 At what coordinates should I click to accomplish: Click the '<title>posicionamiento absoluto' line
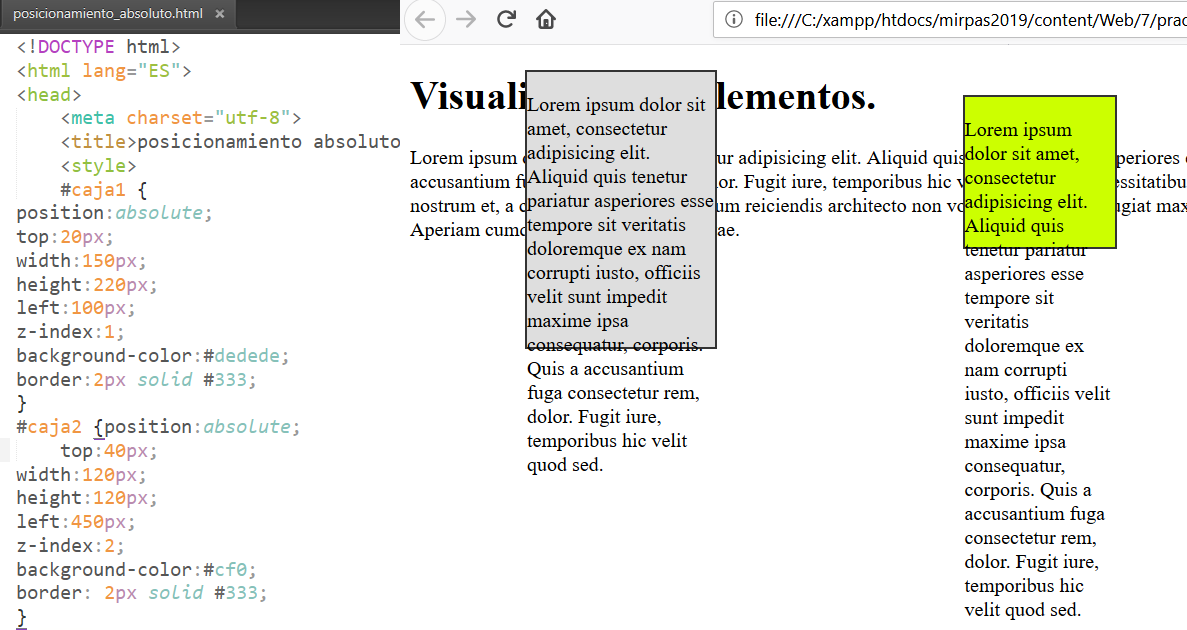230,142
